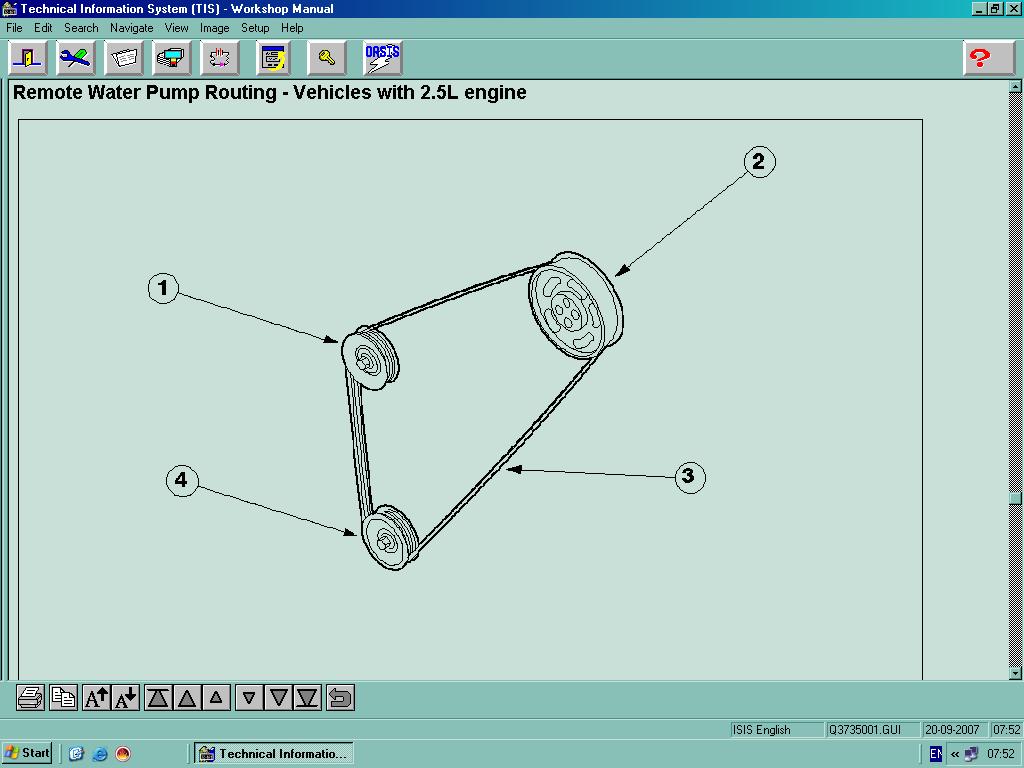Click the wrench and screwdriver tools icon
Image resolution: width=1024 pixels, height=768 pixels.
[75, 58]
